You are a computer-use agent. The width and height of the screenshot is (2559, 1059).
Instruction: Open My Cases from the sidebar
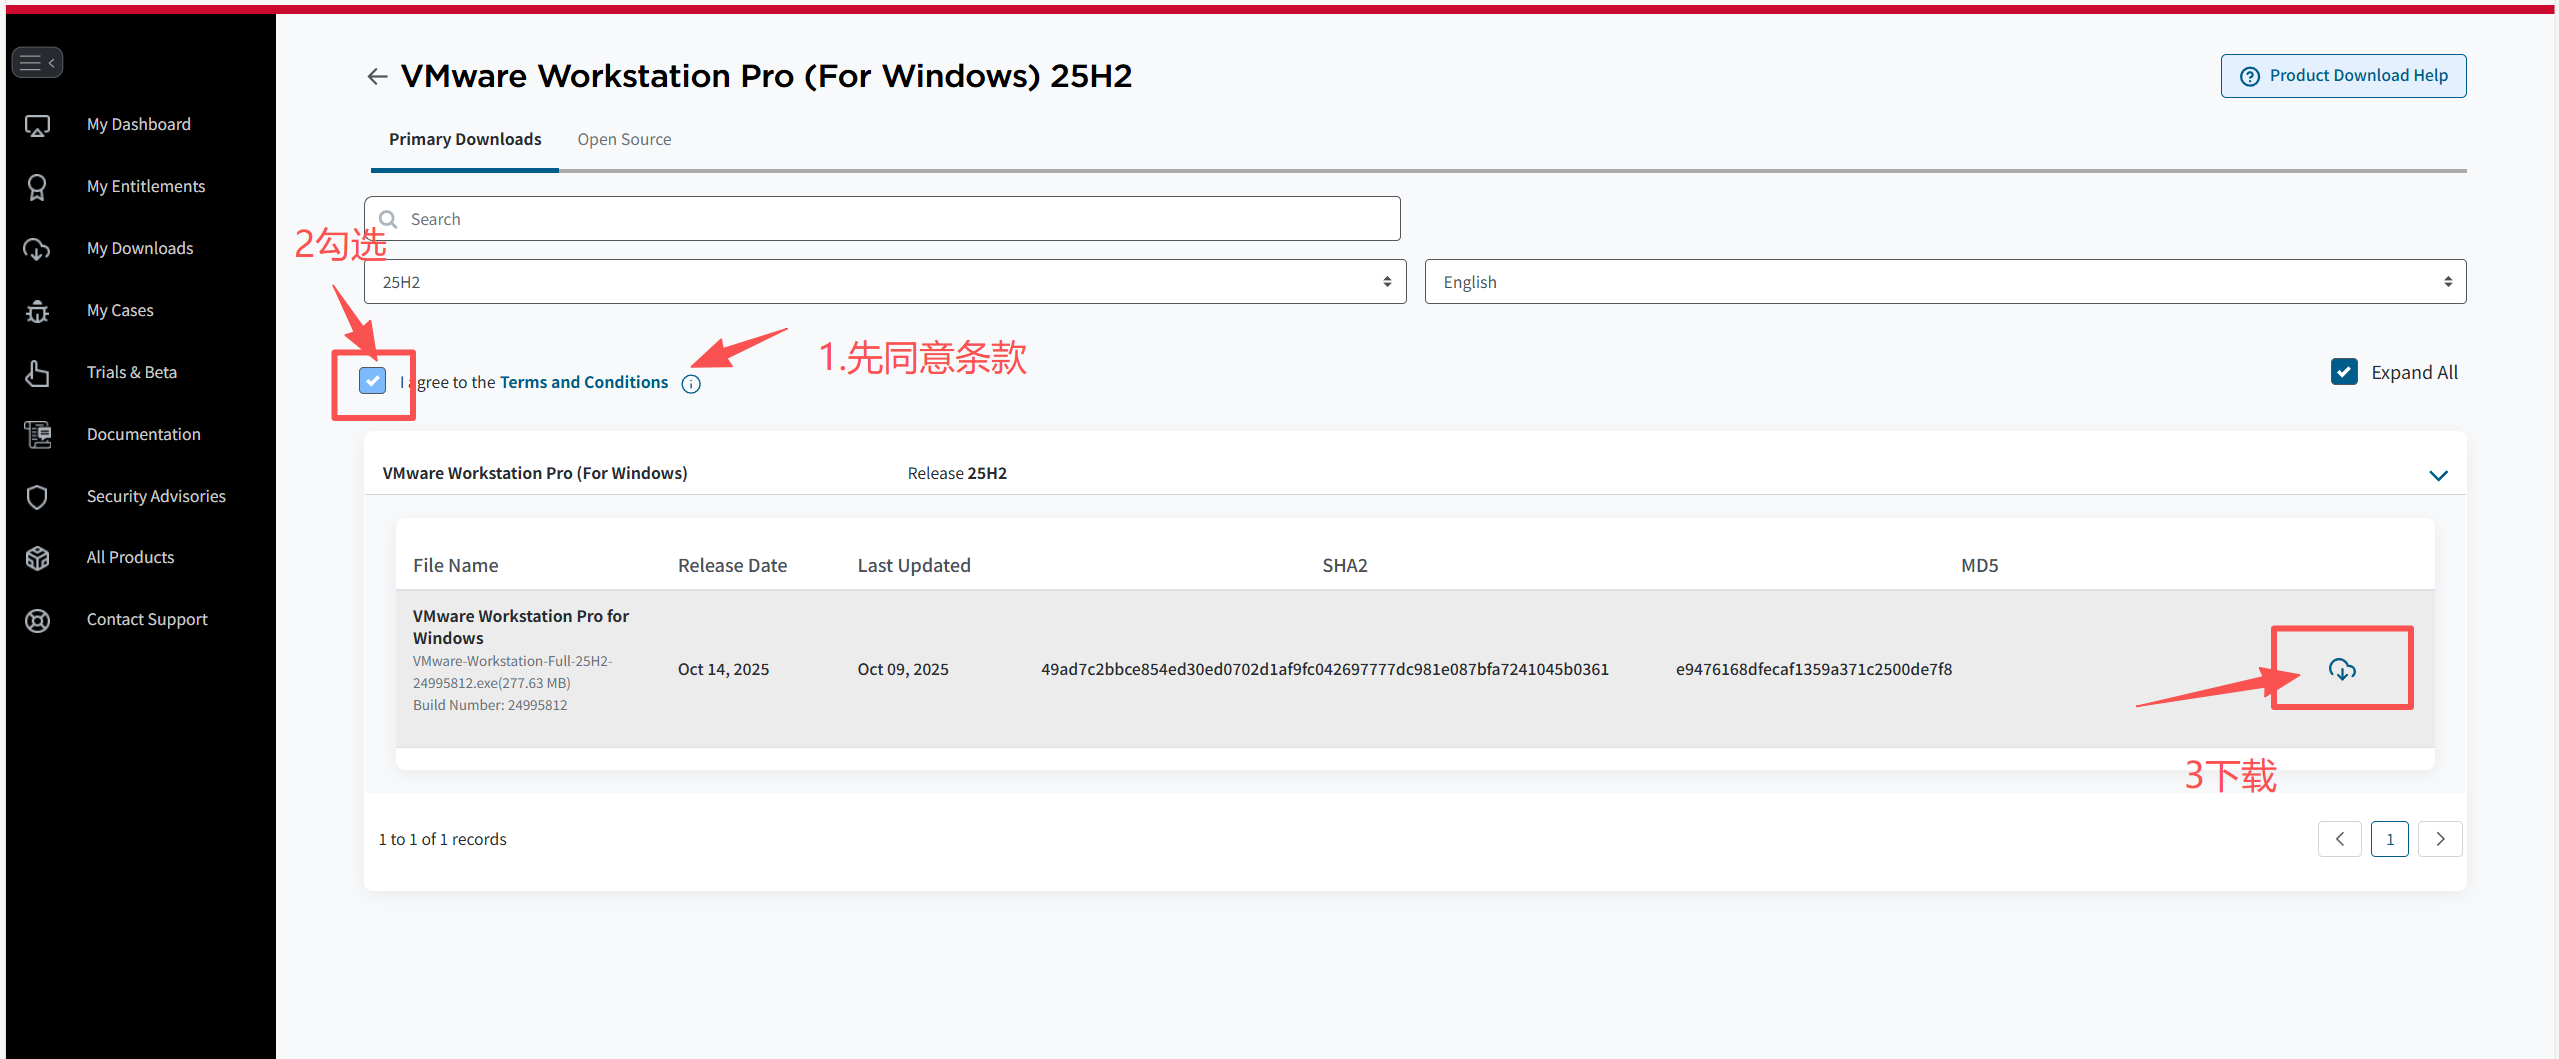pyautogui.click(x=120, y=310)
